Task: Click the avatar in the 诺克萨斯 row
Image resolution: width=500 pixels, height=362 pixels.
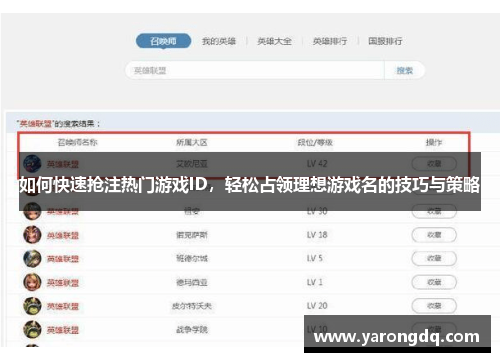Action: tap(32, 235)
